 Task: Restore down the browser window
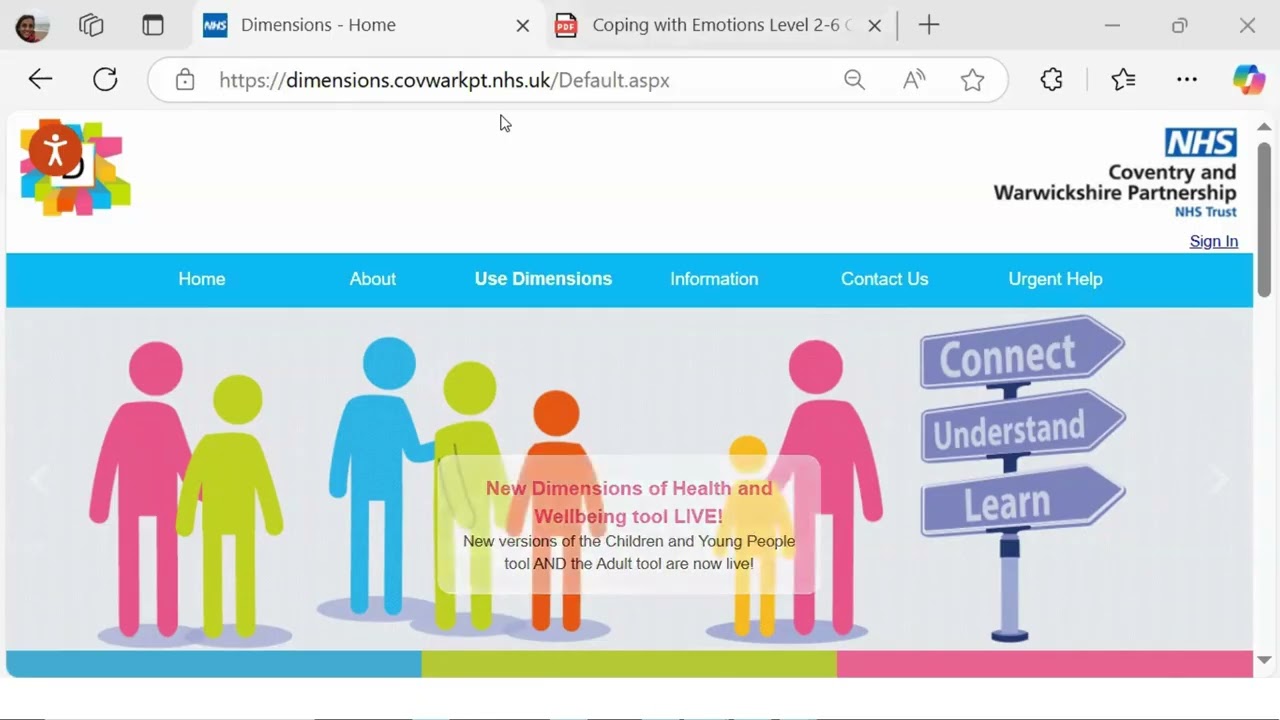1180,26
